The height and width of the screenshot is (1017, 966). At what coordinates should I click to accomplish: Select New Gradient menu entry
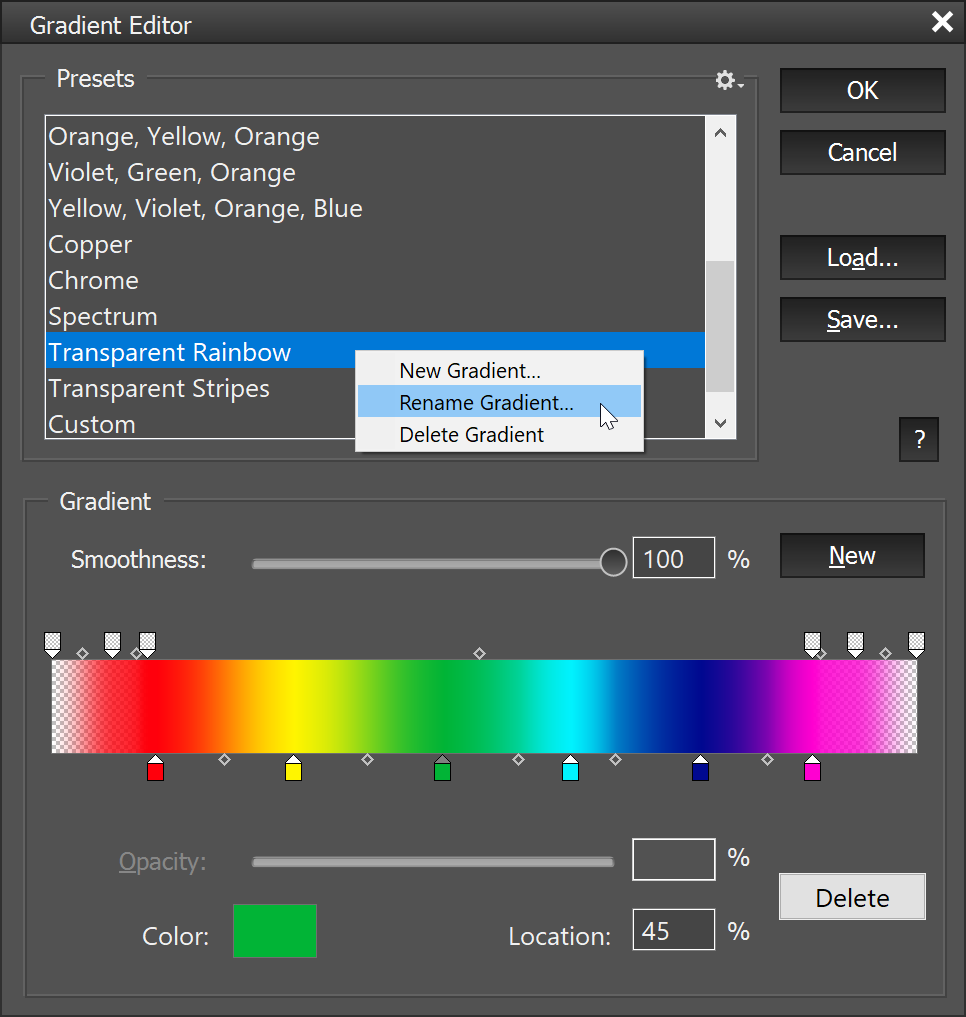point(470,371)
